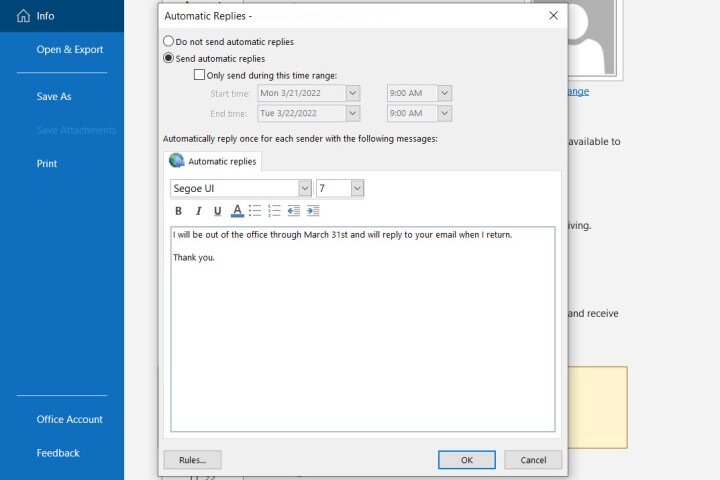Choose Save As in sidebar
This screenshot has height=480, width=720.
tap(54, 96)
